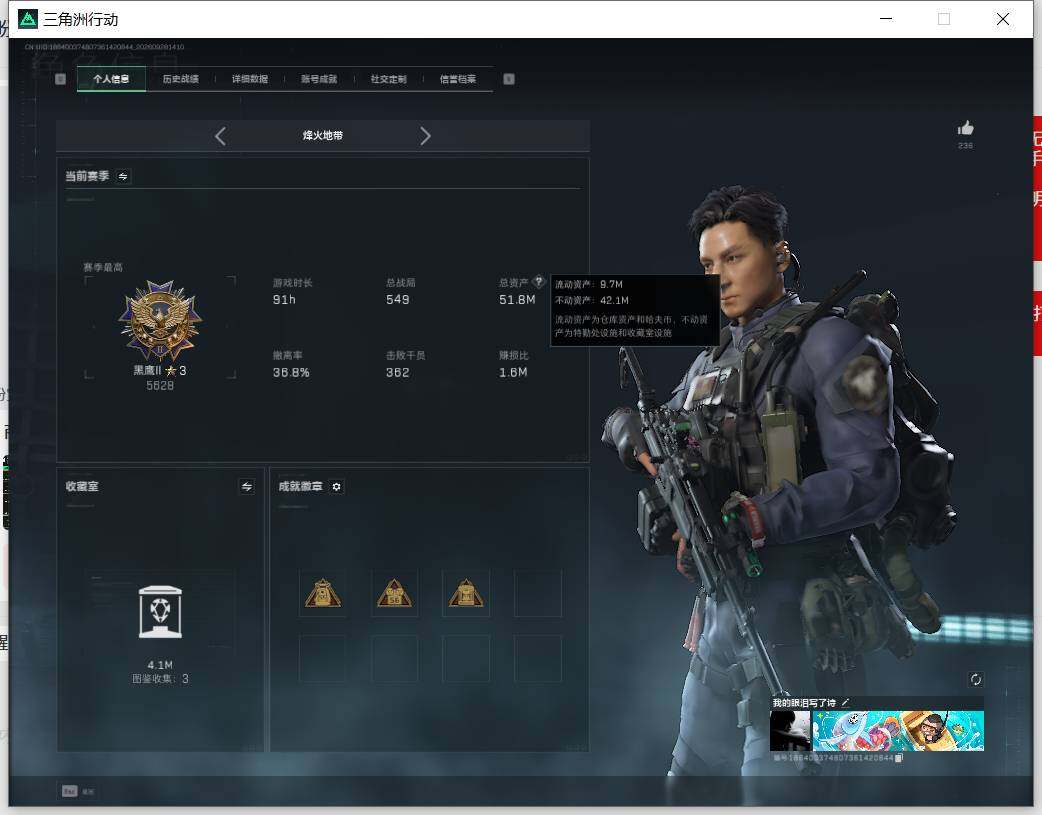Toggle season view with 当前赛季 swap icon
Image resolution: width=1042 pixels, height=815 pixels.
coord(123,176)
